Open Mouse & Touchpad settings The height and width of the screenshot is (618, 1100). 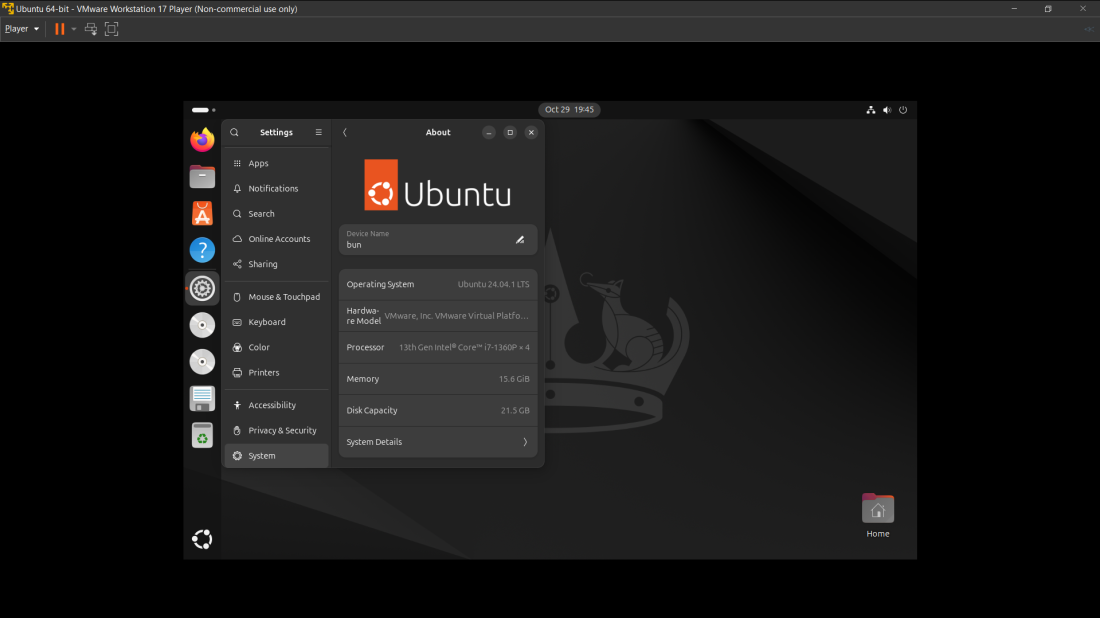(276, 297)
